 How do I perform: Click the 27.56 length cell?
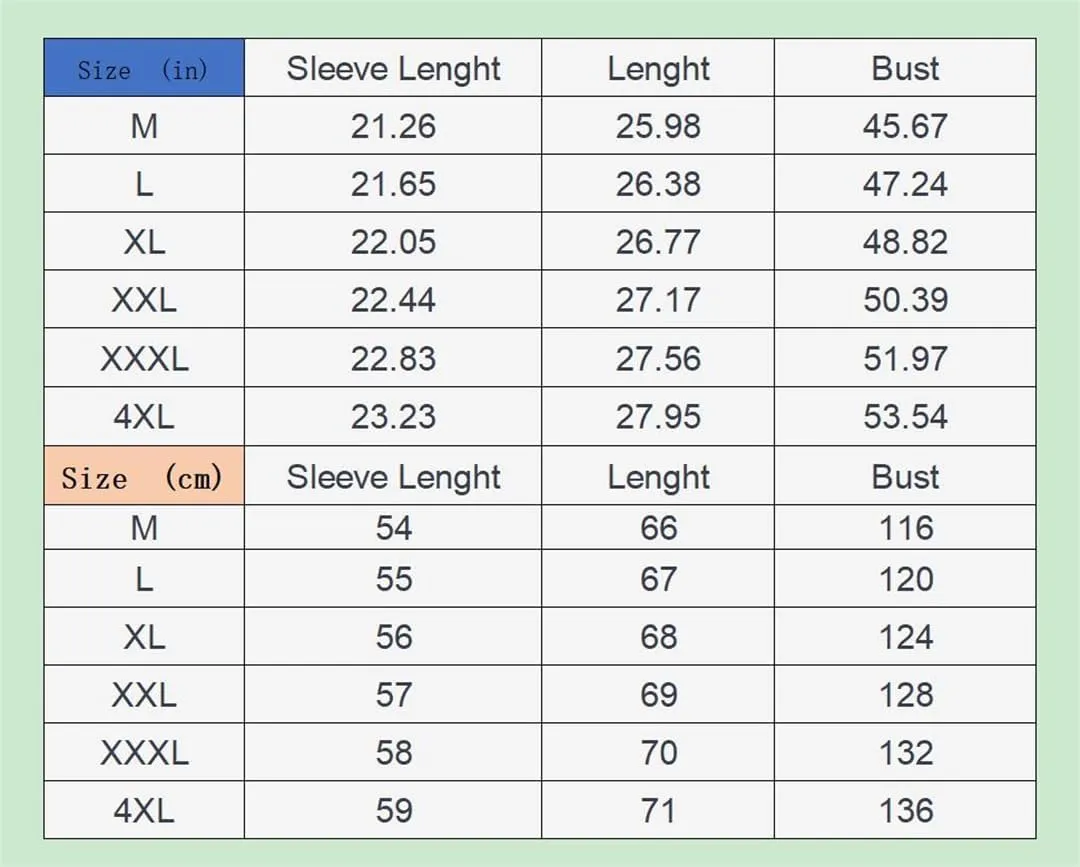pyautogui.click(x=658, y=357)
